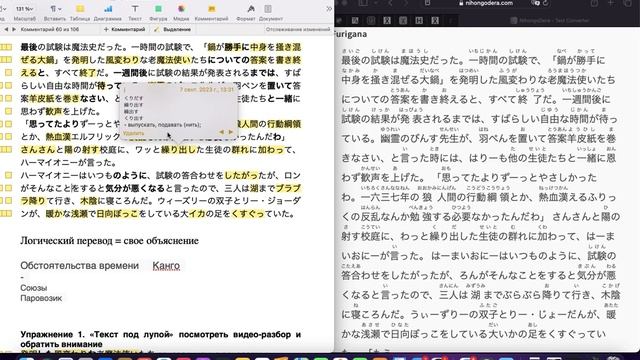Screen dimensions: 640x360
Task: Click the plus Комментарий button
Action: pos(124,29)
